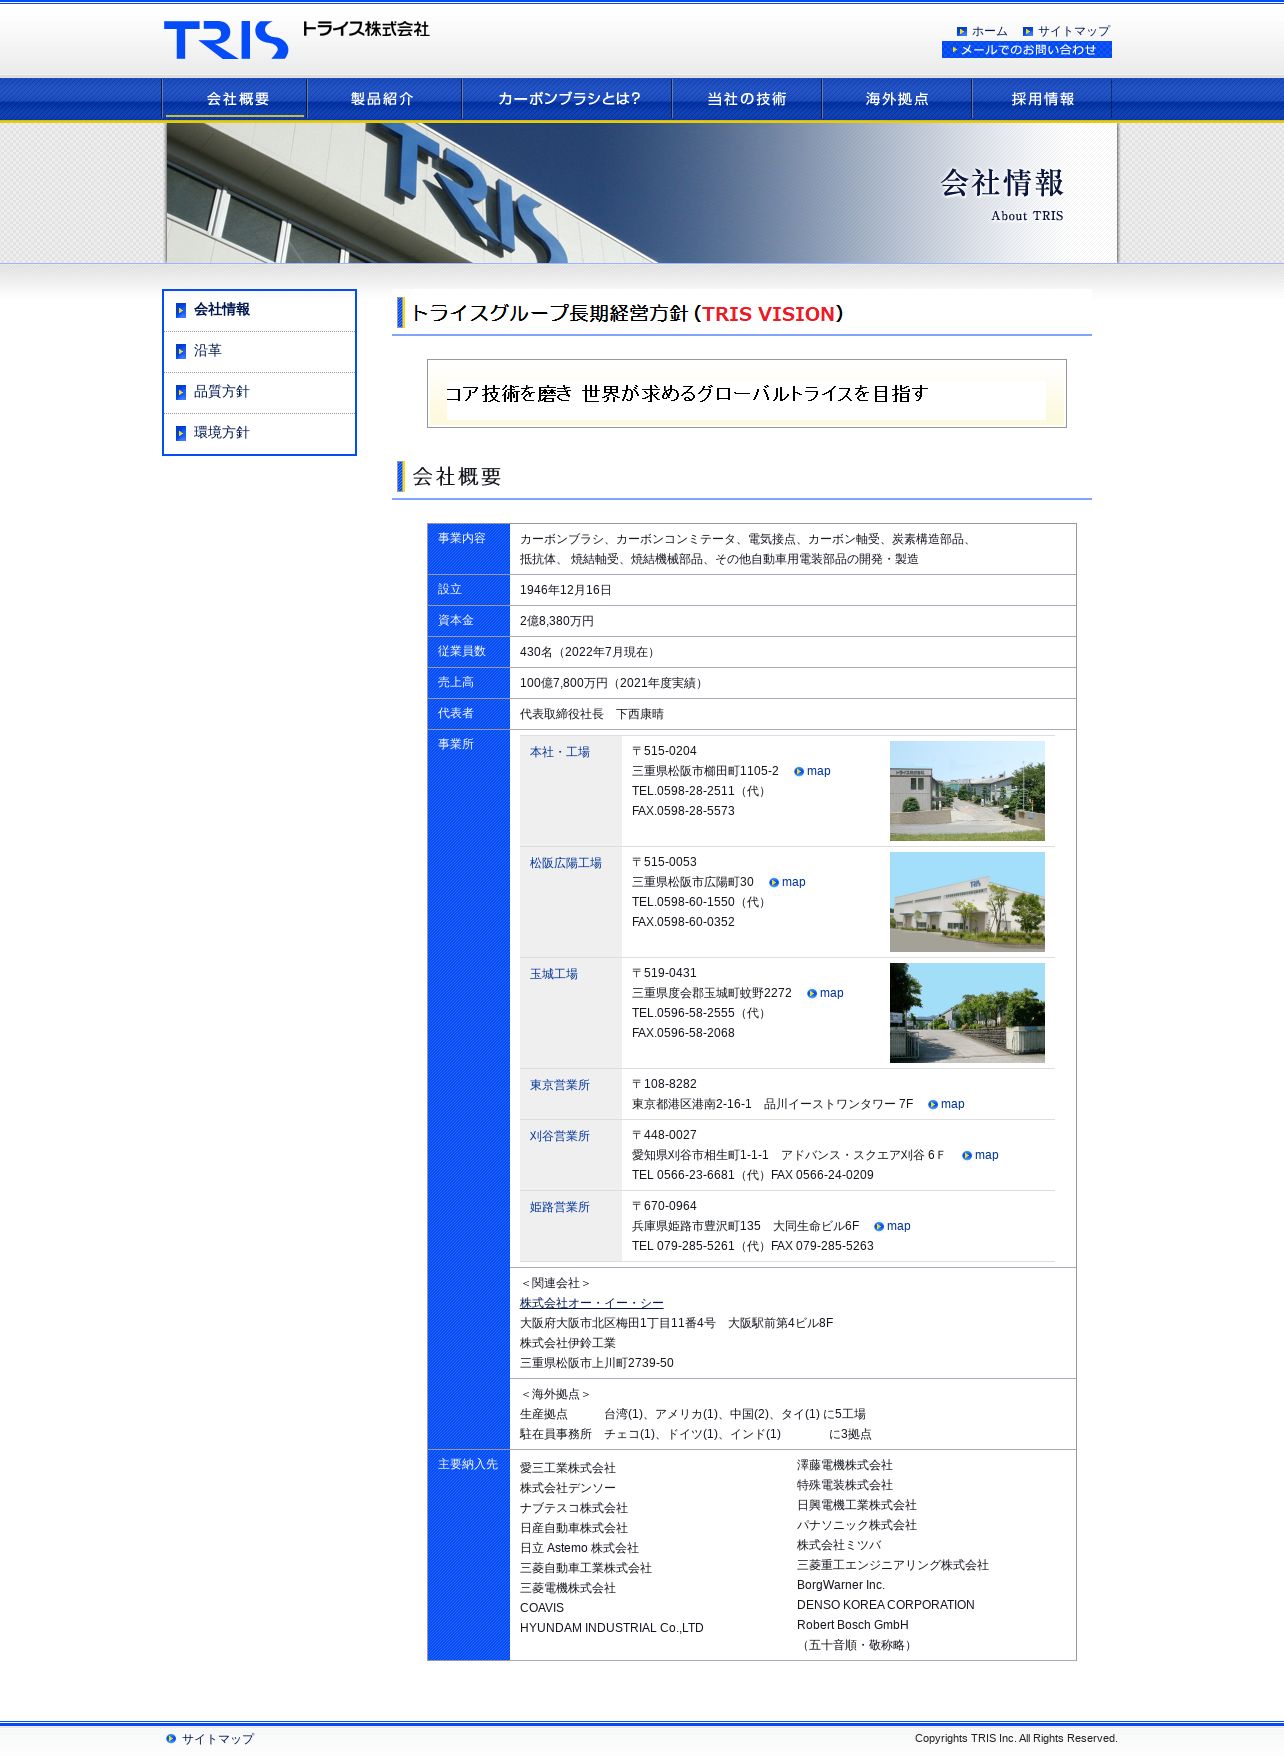Open the map link for 東京営業所

click(x=953, y=1105)
